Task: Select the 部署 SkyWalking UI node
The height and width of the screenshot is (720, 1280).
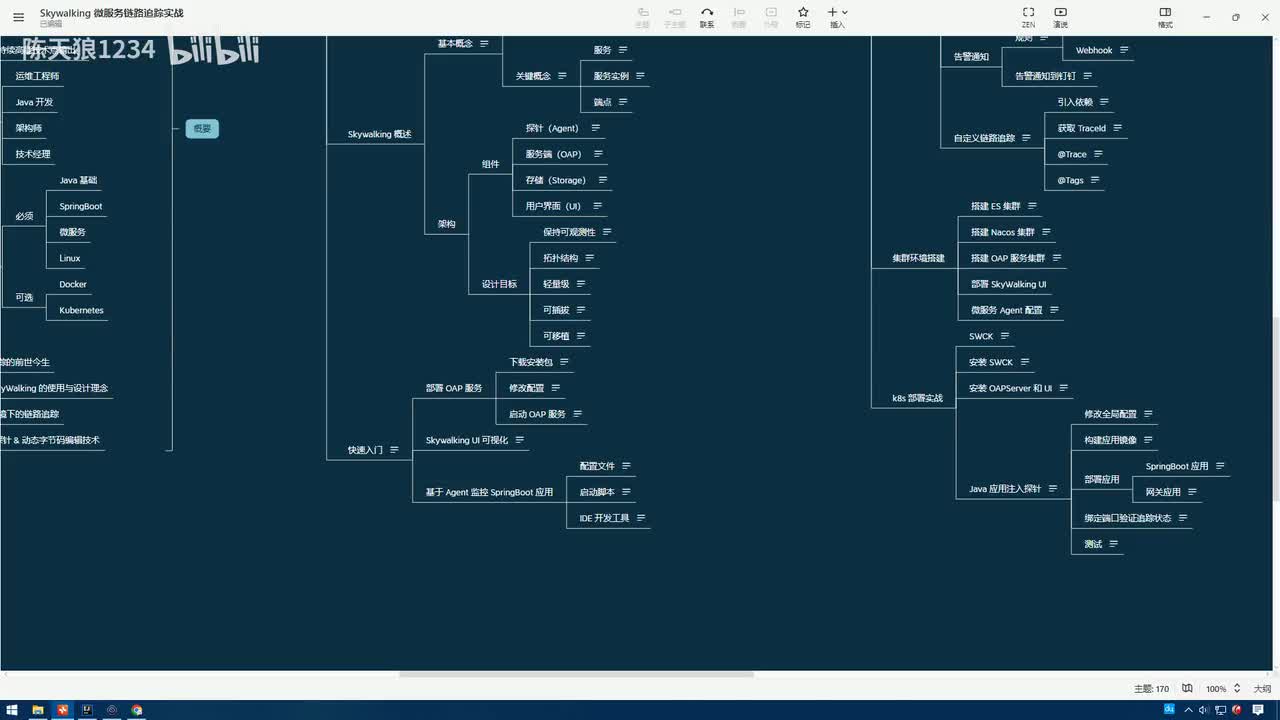Action: click(x=1008, y=284)
